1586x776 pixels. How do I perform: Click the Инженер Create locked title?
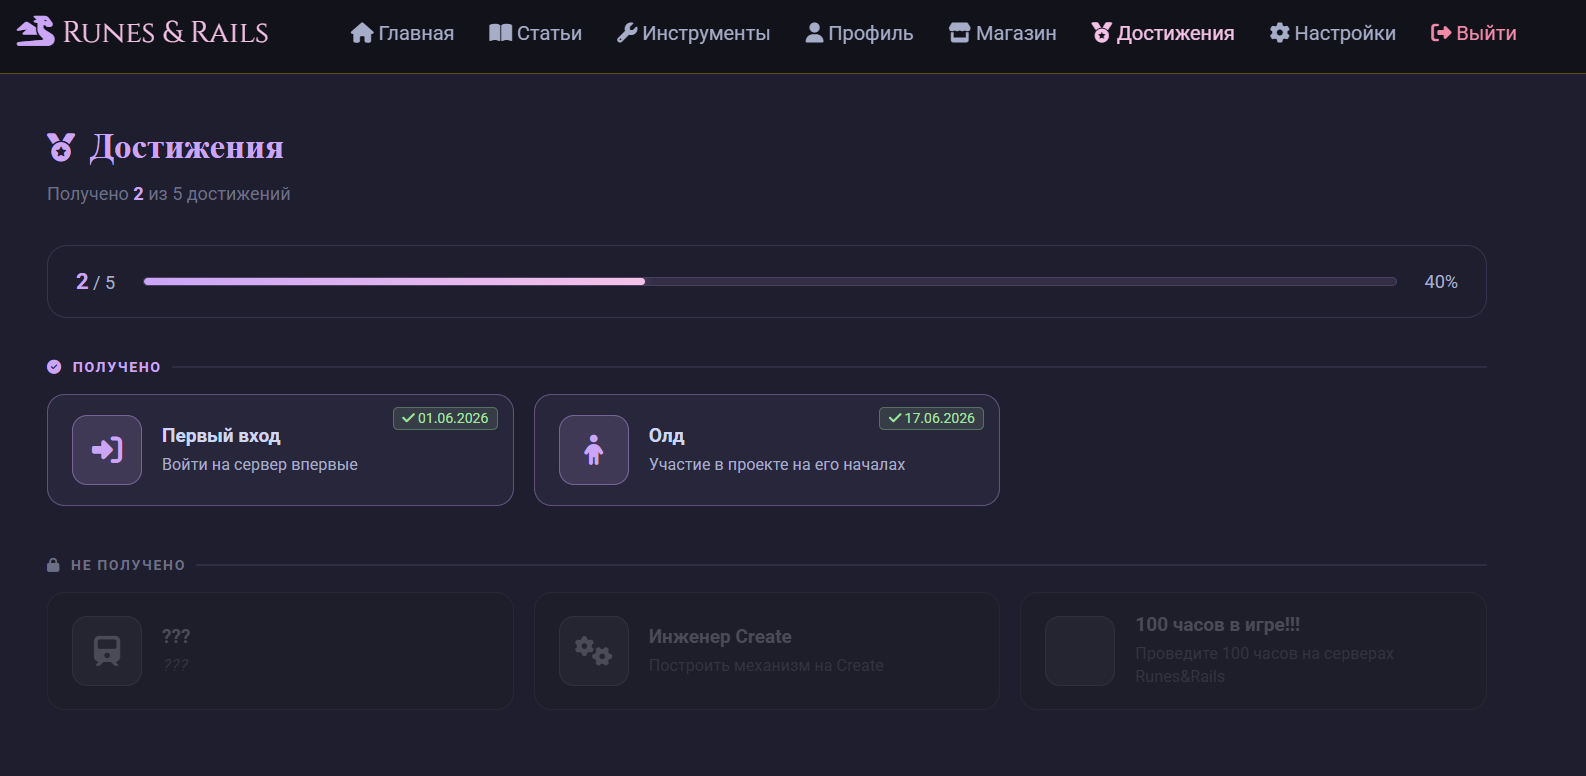coord(720,637)
